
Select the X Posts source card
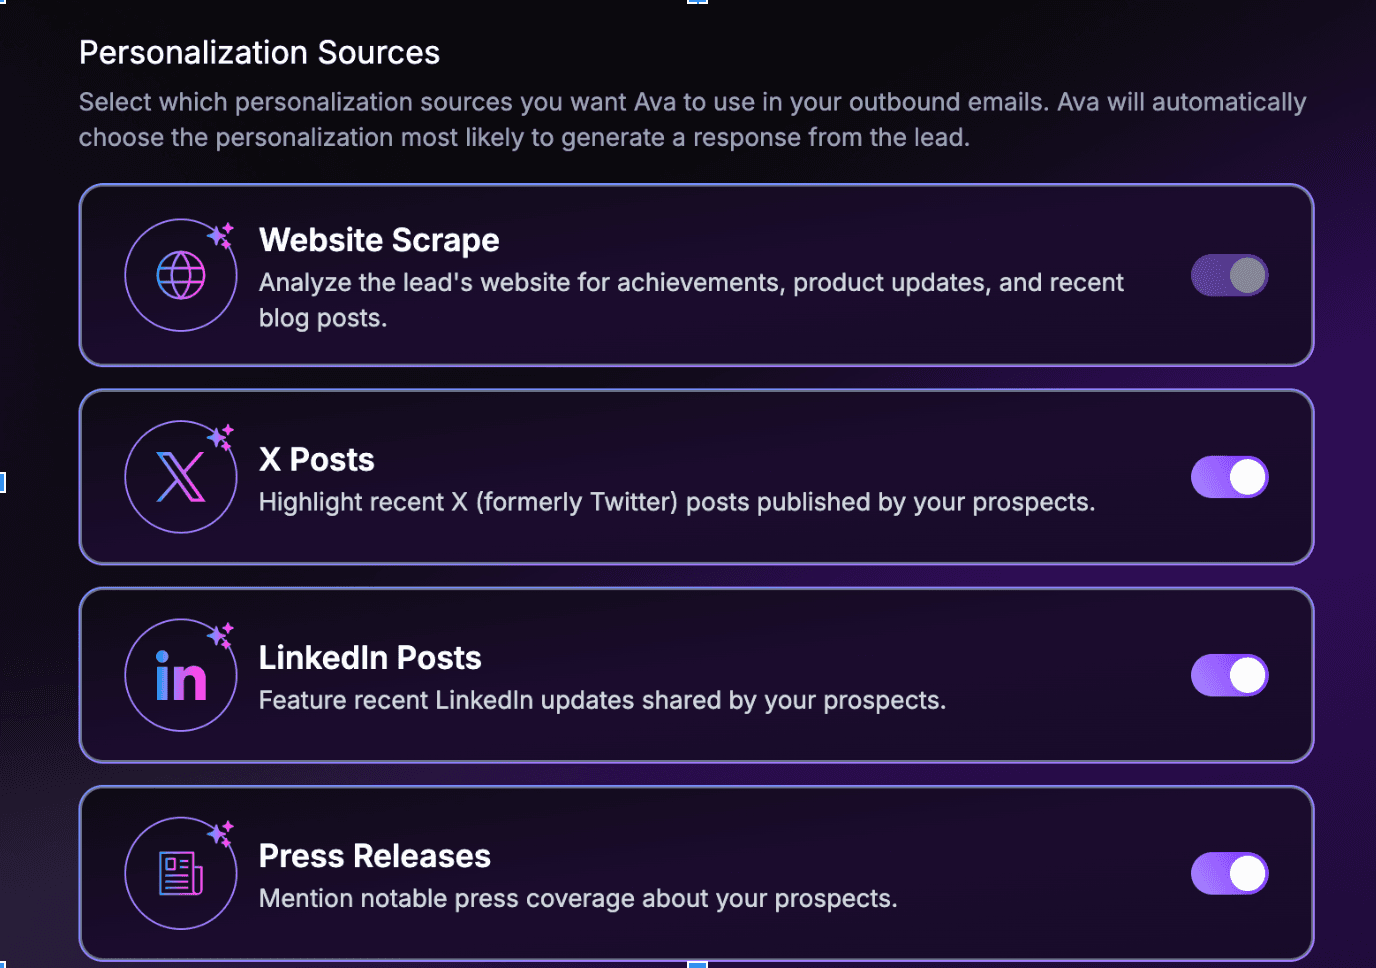point(697,477)
